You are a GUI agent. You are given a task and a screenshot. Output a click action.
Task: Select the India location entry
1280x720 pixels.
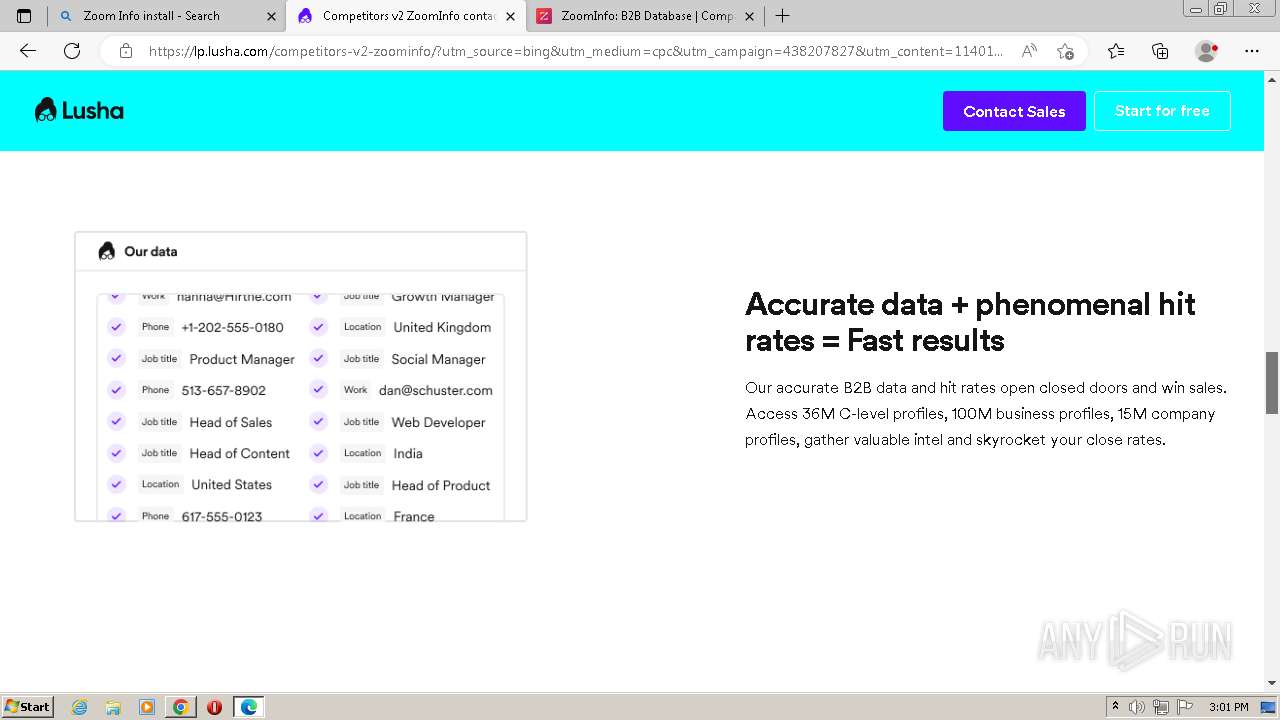(408, 453)
